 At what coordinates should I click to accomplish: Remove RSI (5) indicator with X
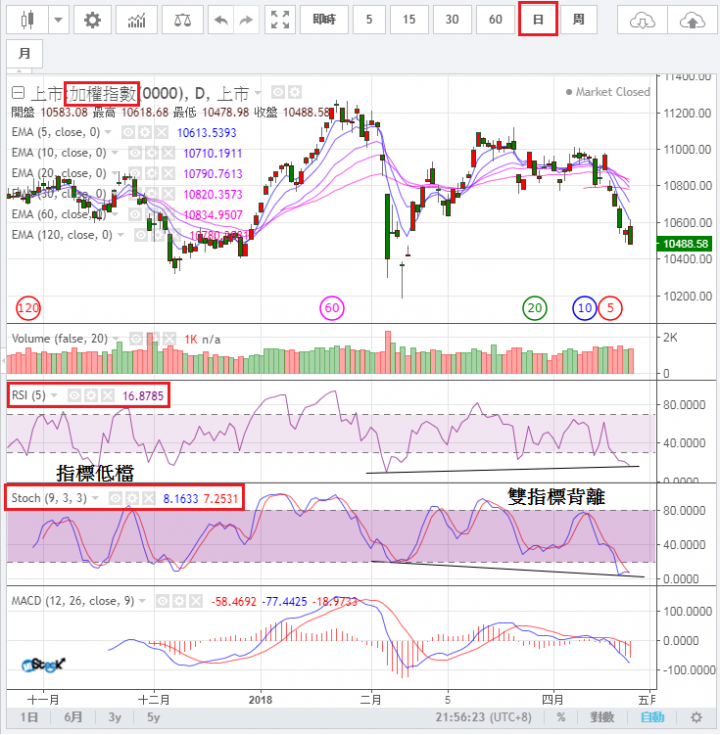coord(108,396)
